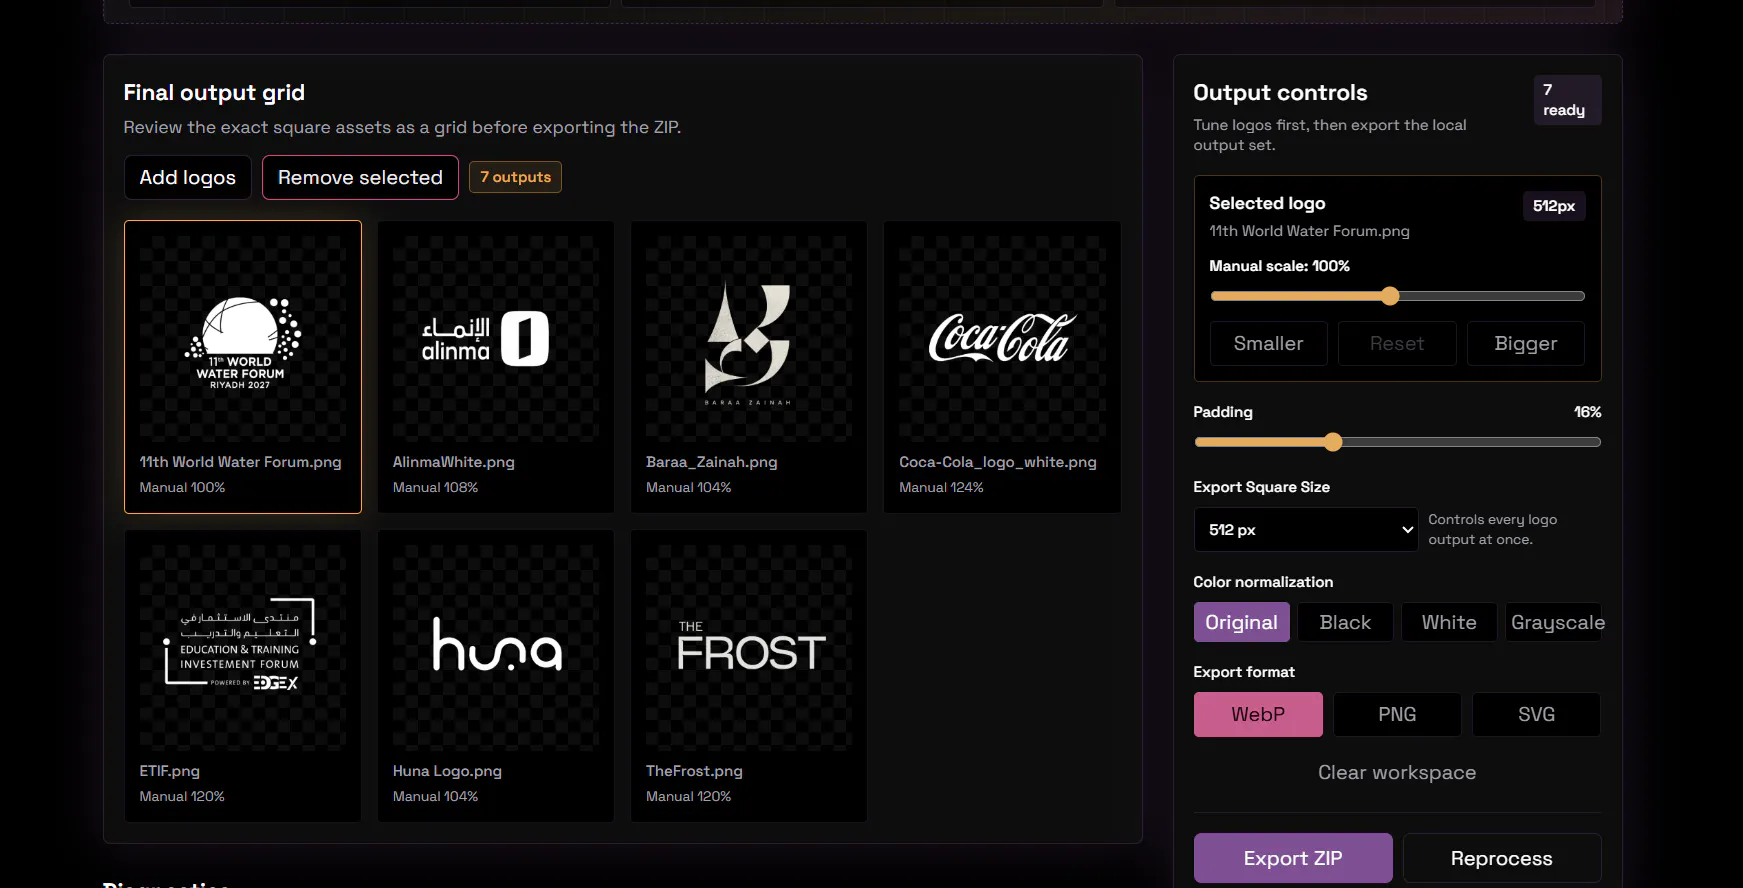Select the Alinma logo thumbnail
The width and height of the screenshot is (1743, 888).
coord(496,339)
